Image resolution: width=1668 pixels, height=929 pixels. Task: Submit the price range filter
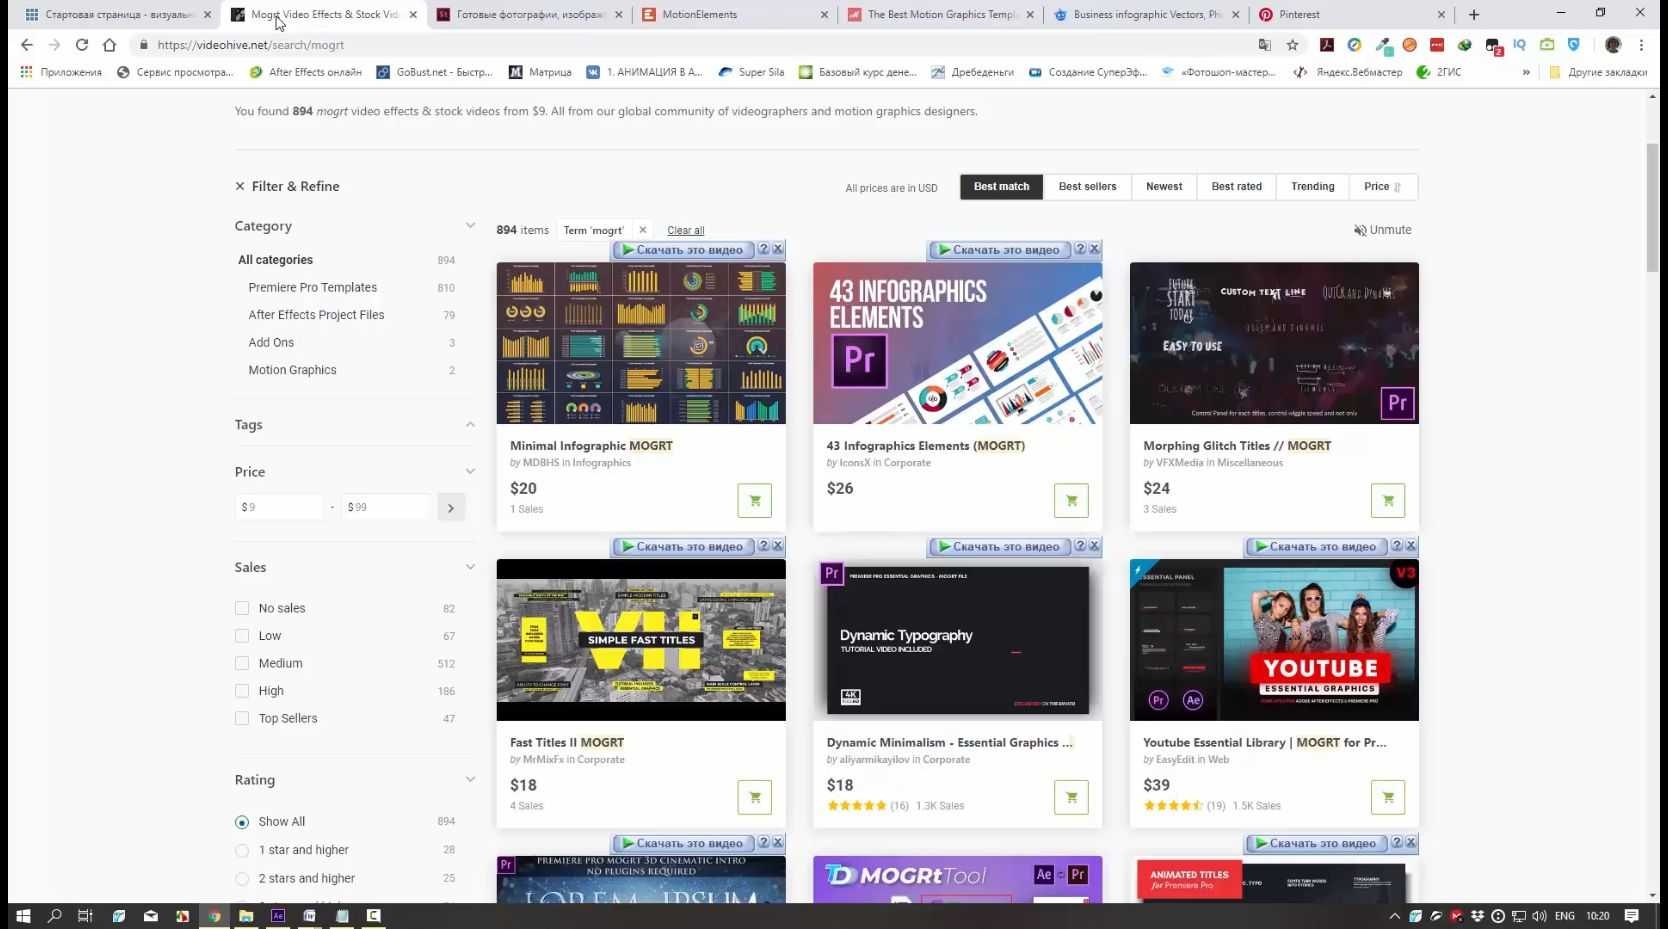click(451, 508)
